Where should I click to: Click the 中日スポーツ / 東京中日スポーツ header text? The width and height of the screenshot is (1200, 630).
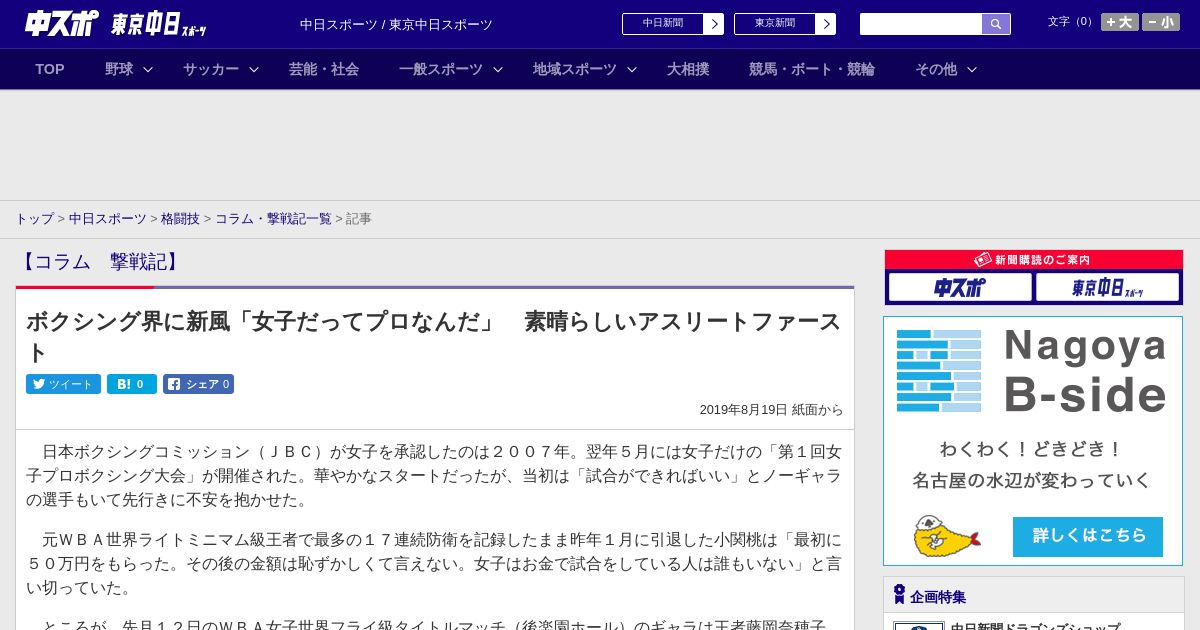396,24
